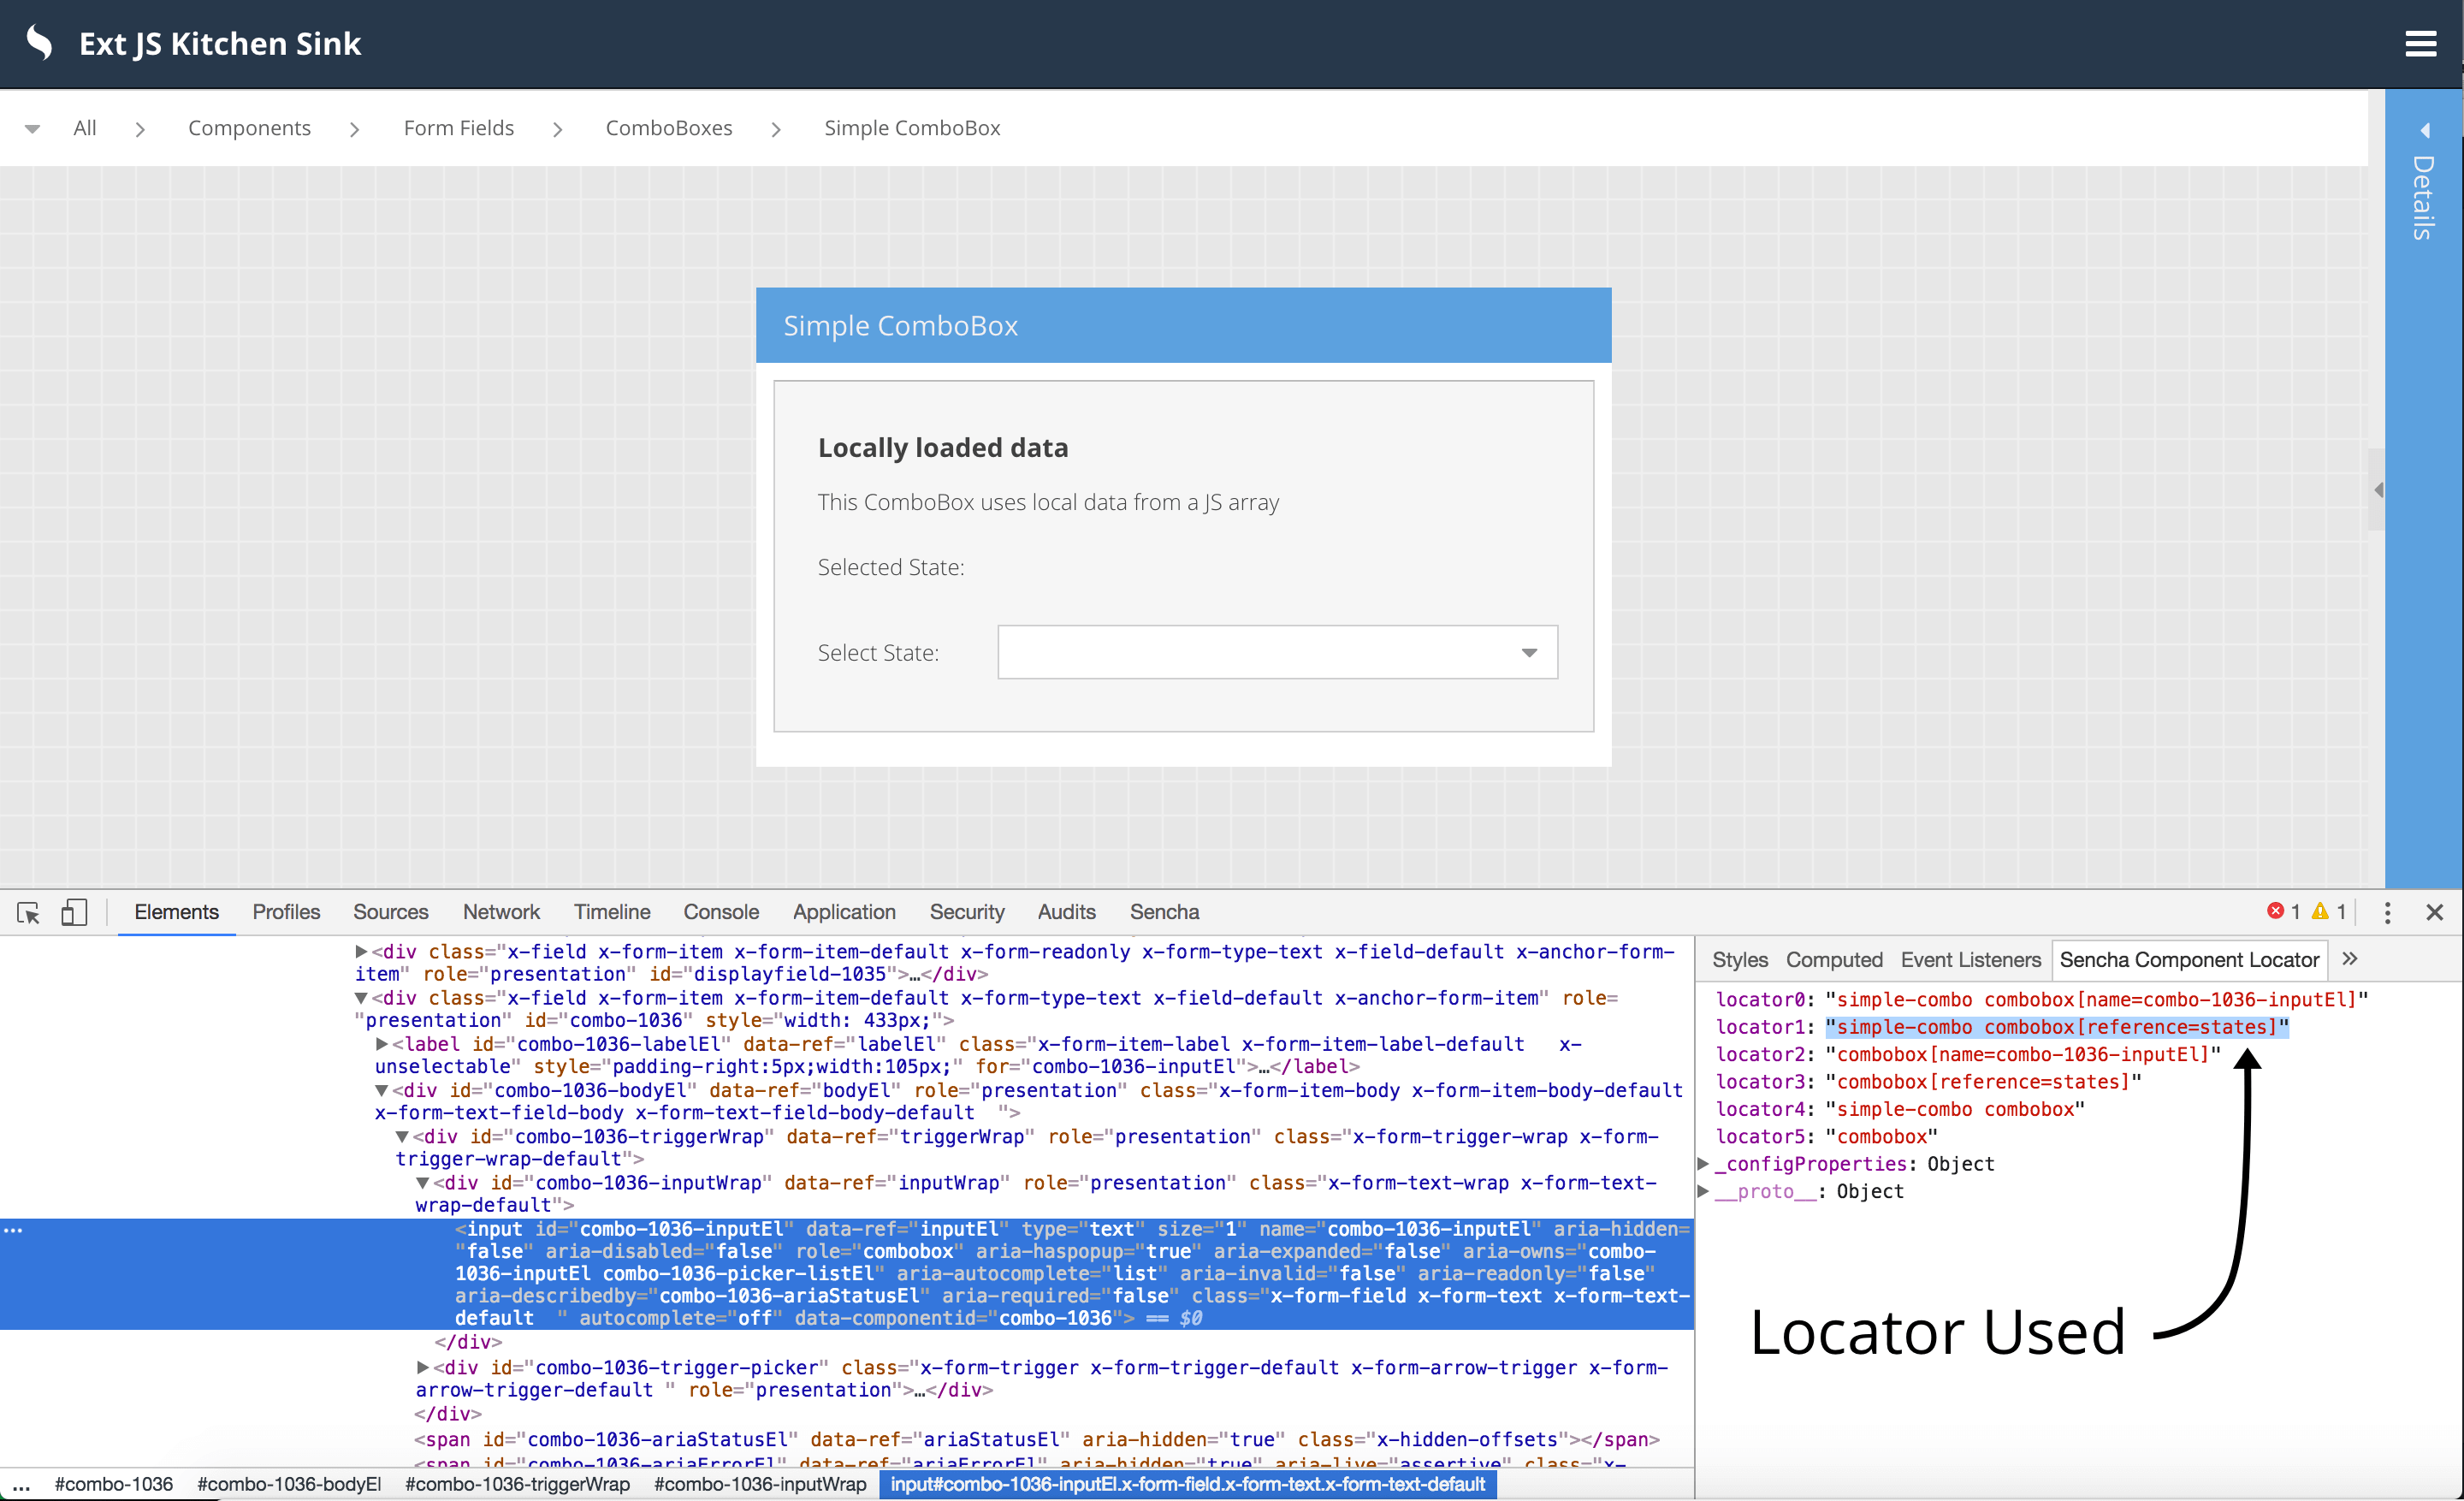Toggle the device toolbar icon
Screen dimensions: 2464x1501
[x=74, y=913]
